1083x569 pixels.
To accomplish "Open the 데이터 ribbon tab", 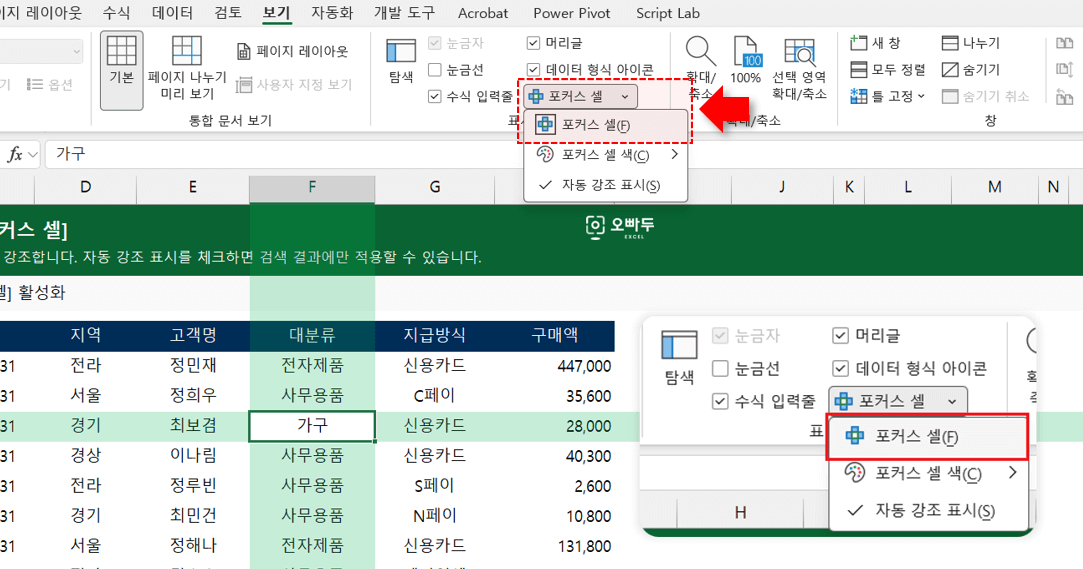I will click(172, 12).
